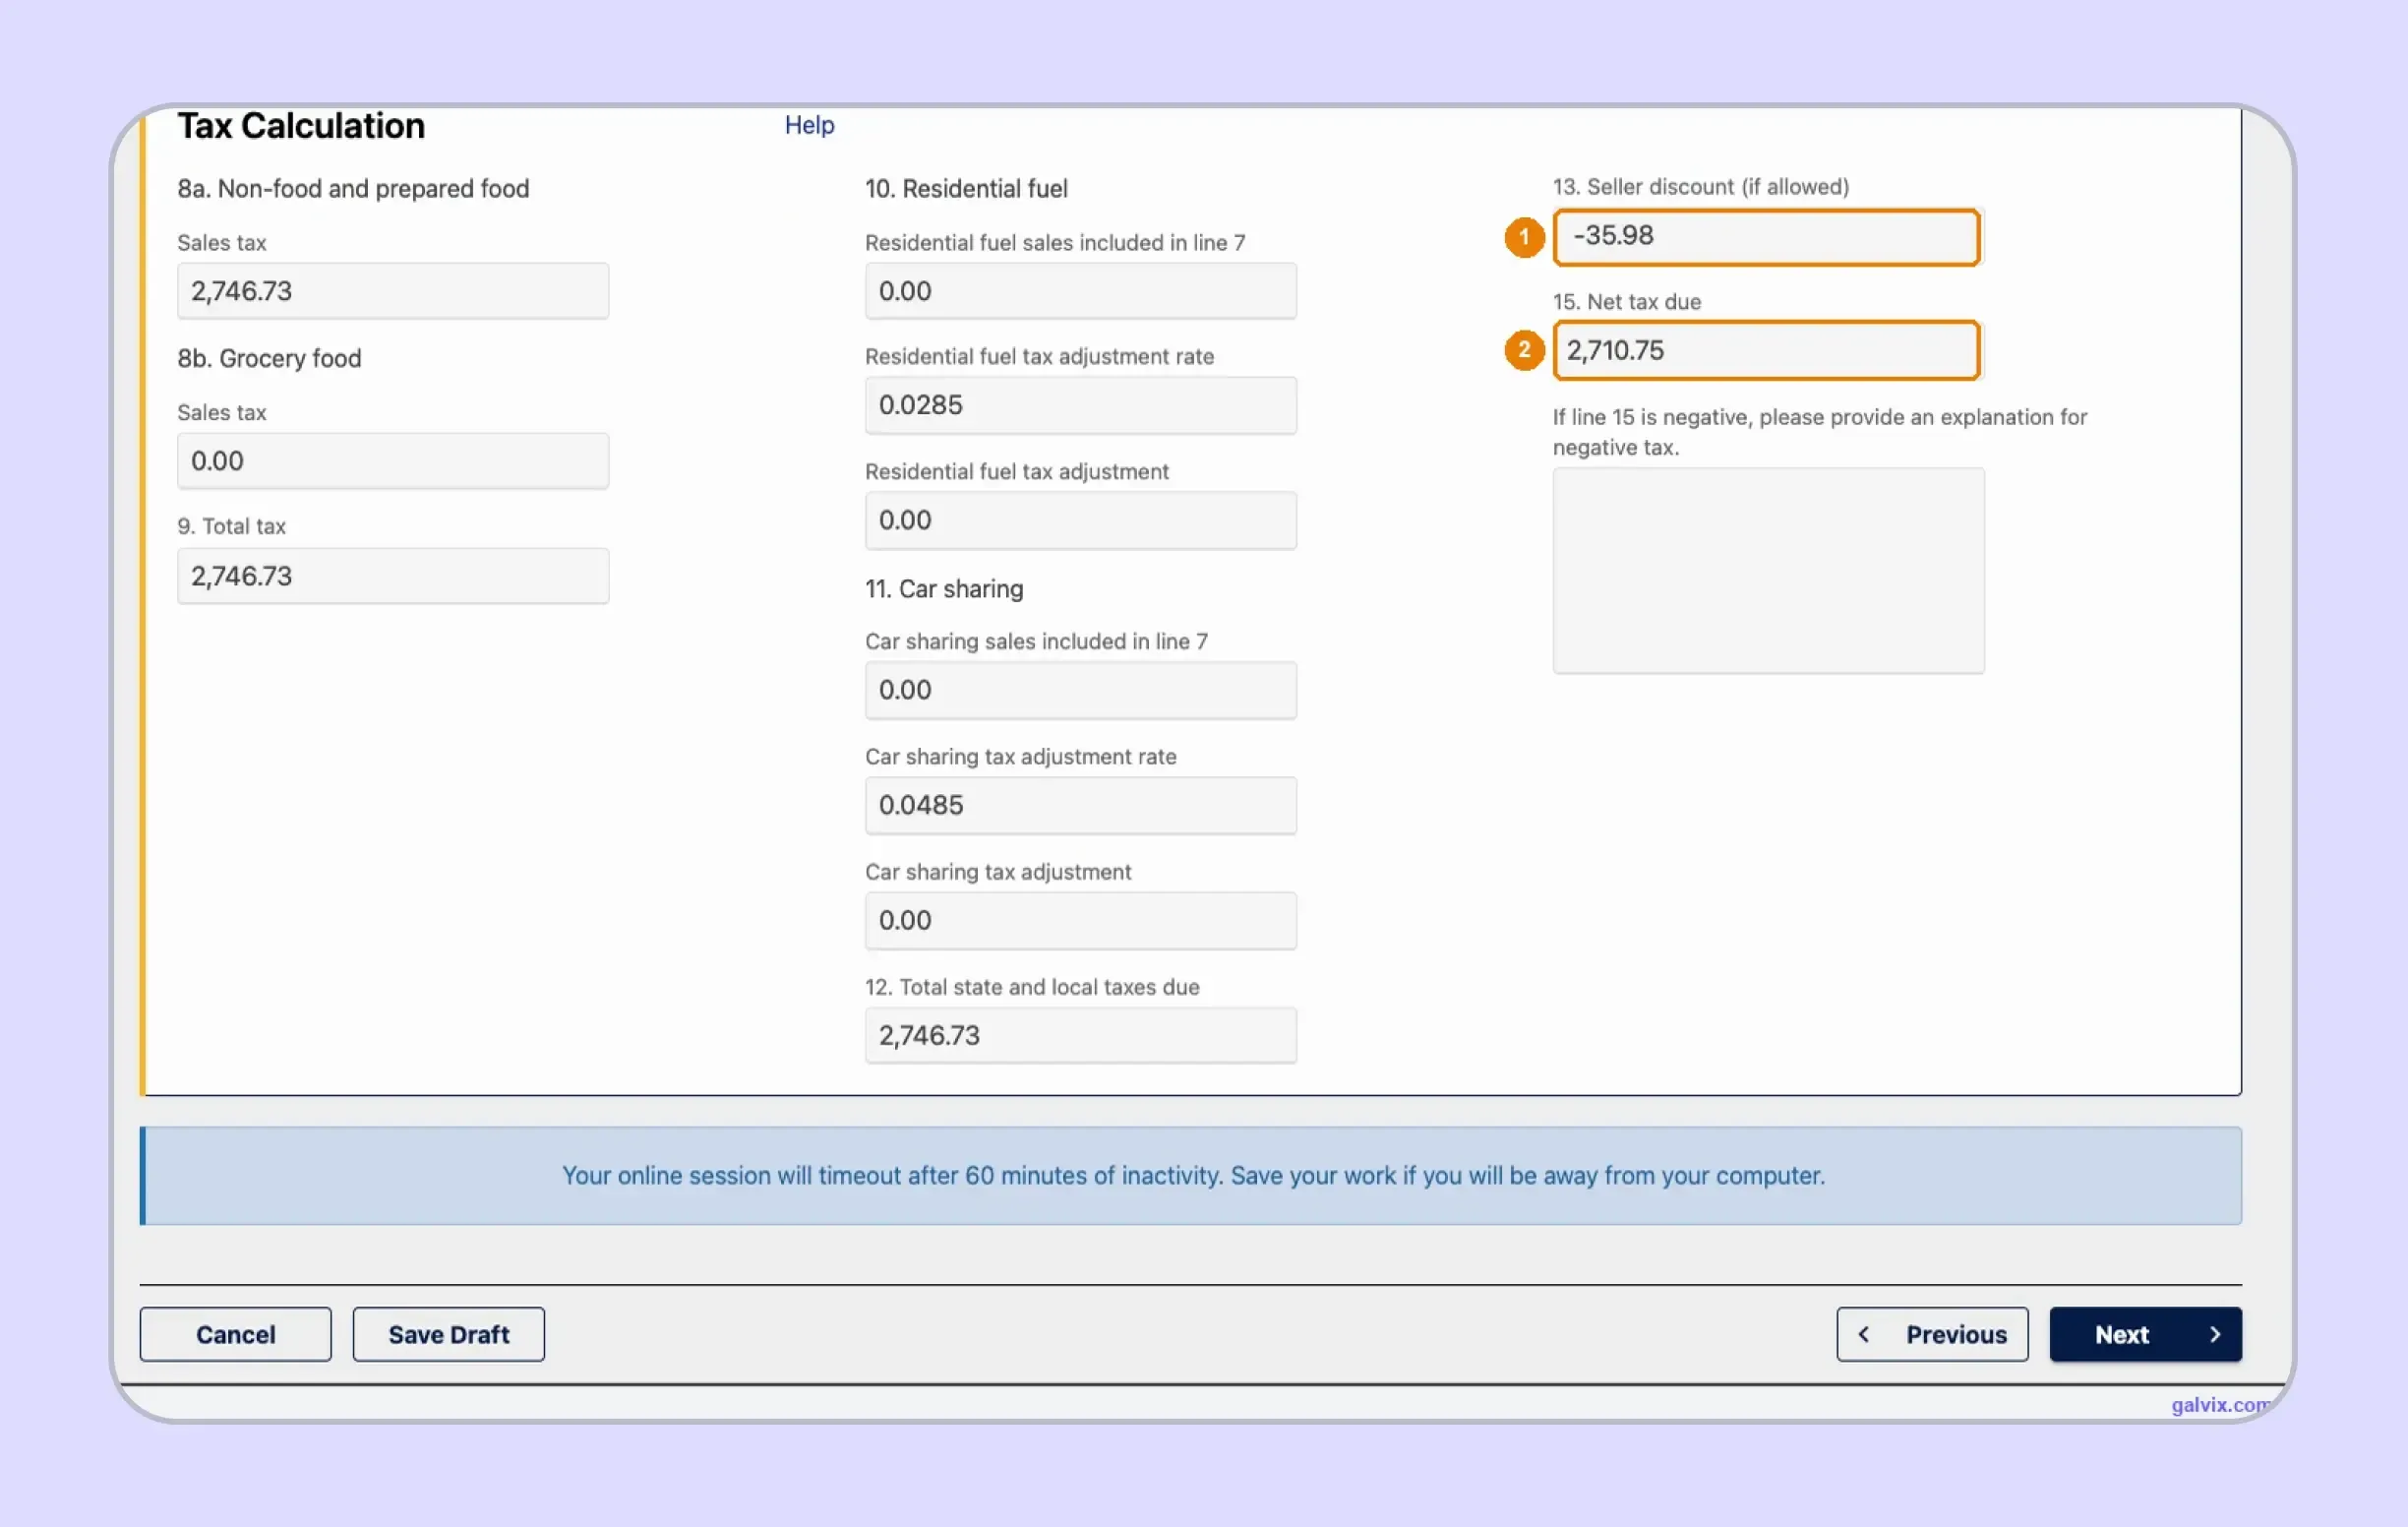Click the Car sharing tax adjustment amount field

click(1081, 920)
